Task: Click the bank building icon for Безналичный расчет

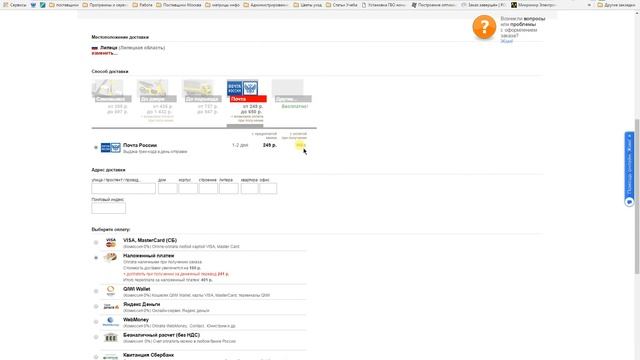Action: pos(111,337)
